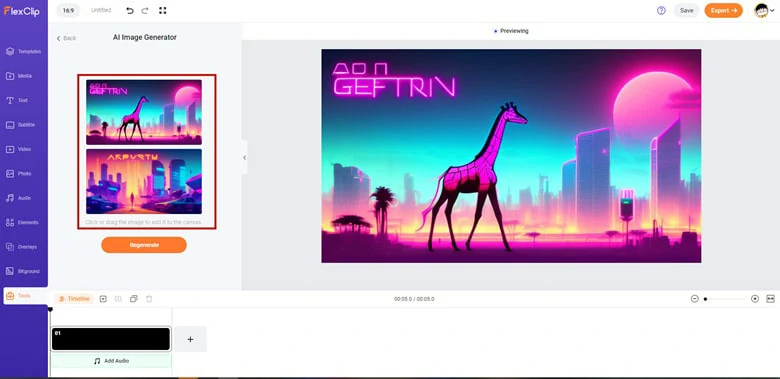Image resolution: width=780 pixels, height=379 pixels.
Task: Click the orange Regenerate button
Action: coord(144,245)
